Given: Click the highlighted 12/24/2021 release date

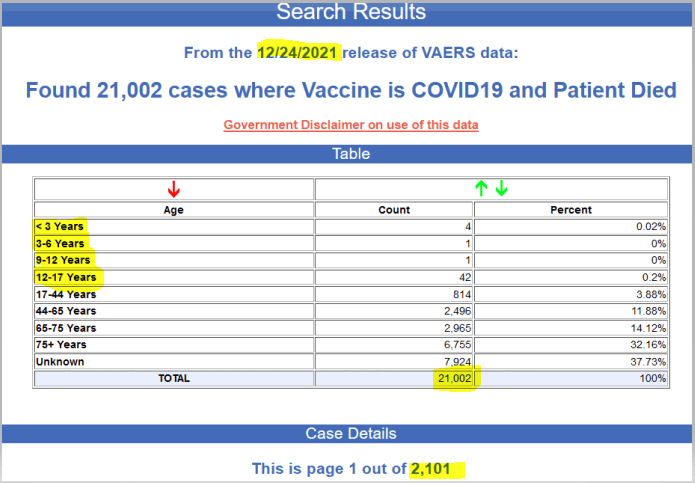Looking at the screenshot, I should [298, 52].
